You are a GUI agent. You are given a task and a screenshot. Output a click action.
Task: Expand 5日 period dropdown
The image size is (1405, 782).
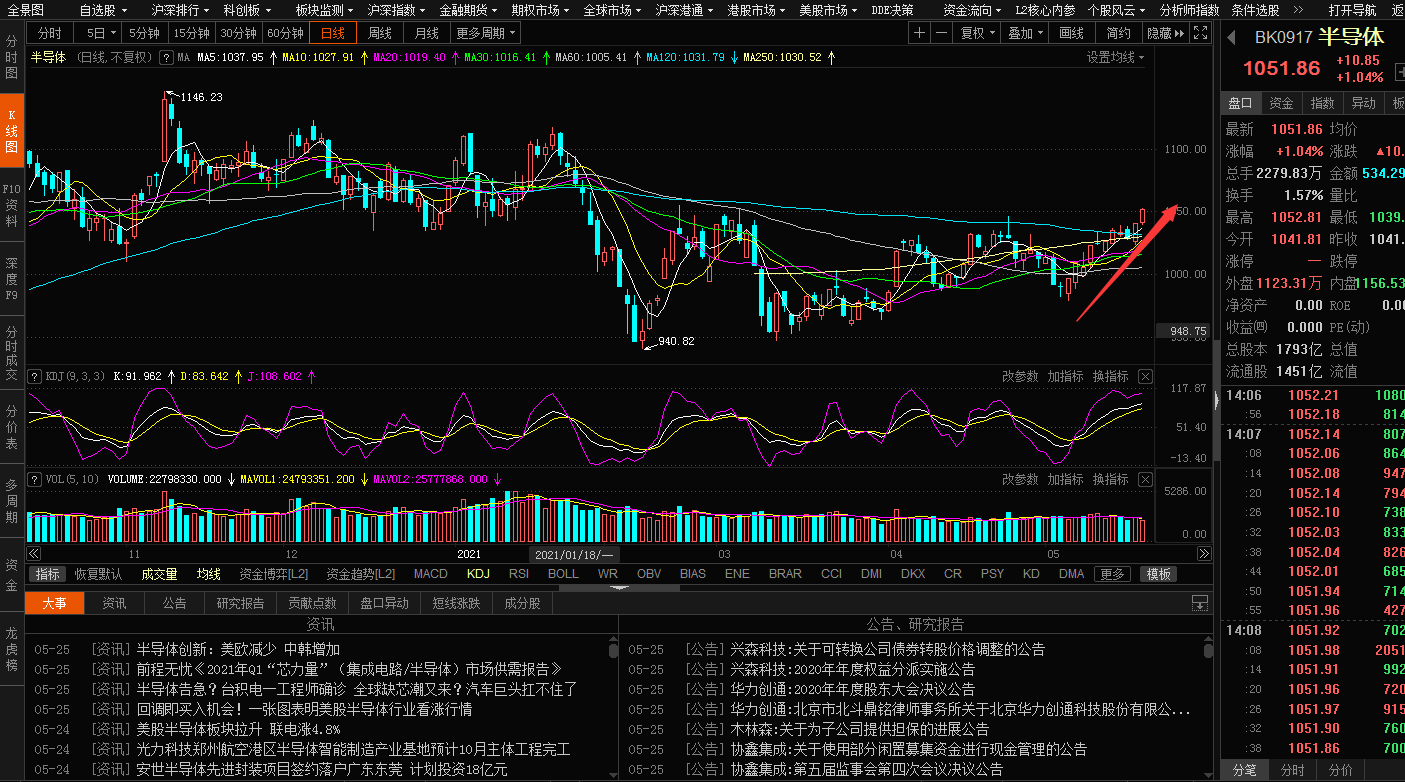point(102,33)
